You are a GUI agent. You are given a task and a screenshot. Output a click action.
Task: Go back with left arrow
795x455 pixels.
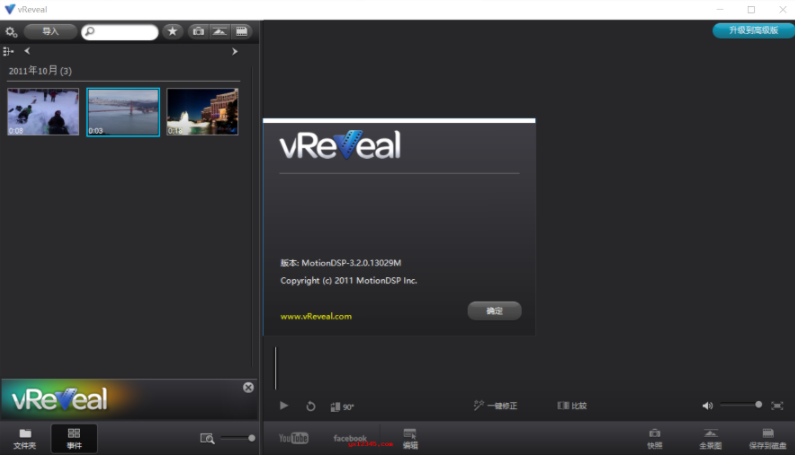pos(27,51)
